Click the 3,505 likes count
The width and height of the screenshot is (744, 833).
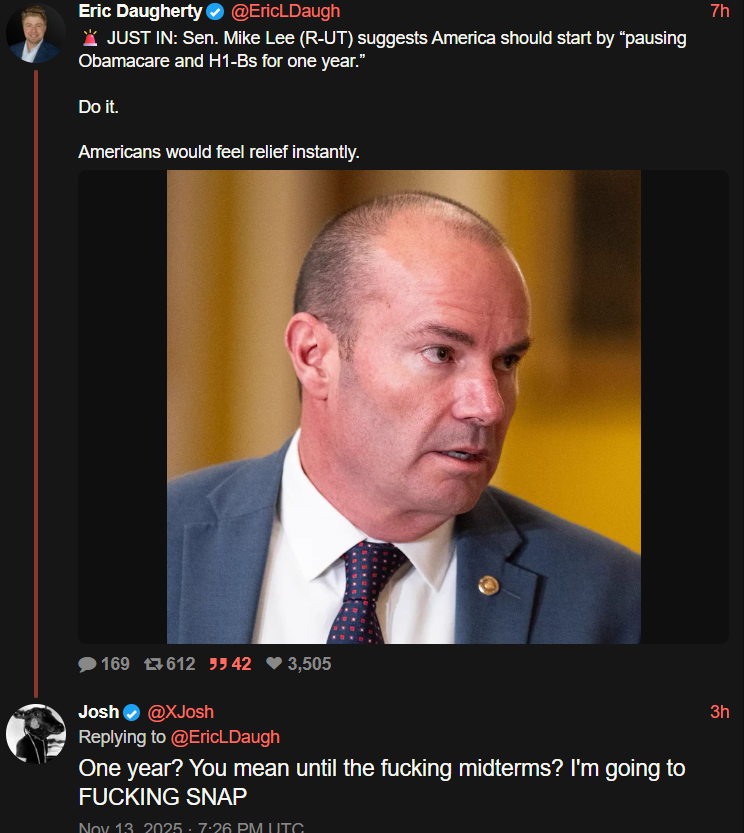(x=309, y=664)
